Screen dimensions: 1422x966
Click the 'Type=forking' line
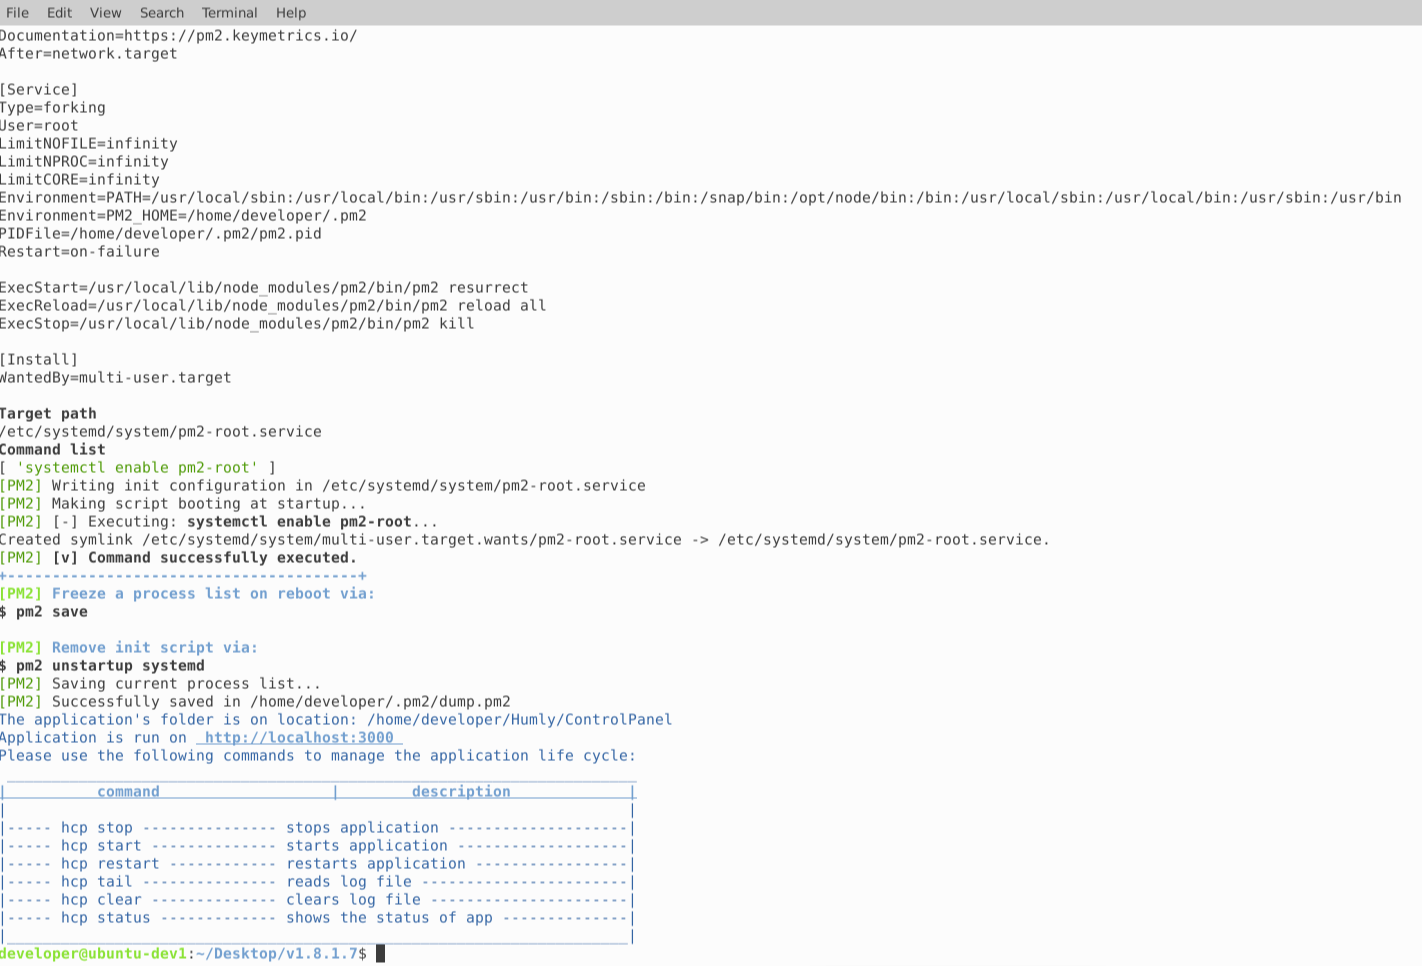click(x=52, y=108)
